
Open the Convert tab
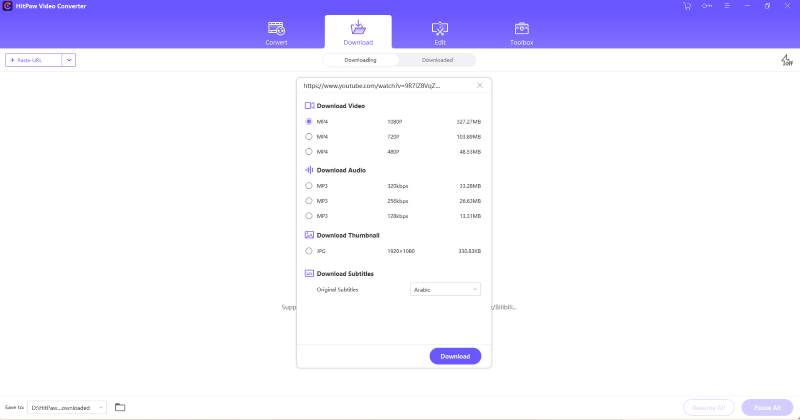click(276, 33)
